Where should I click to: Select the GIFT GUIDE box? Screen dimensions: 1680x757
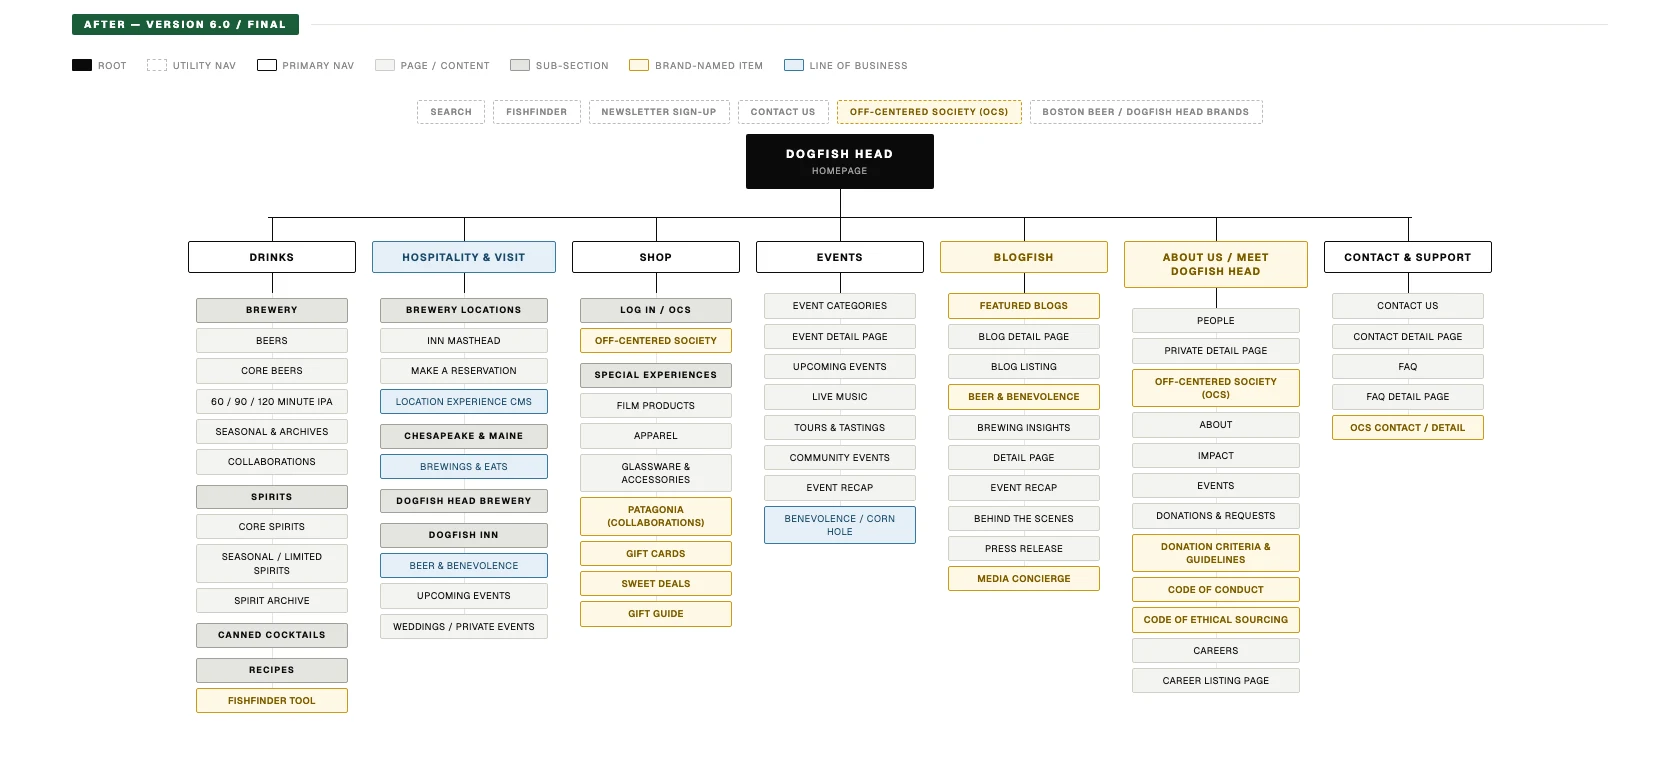point(656,614)
